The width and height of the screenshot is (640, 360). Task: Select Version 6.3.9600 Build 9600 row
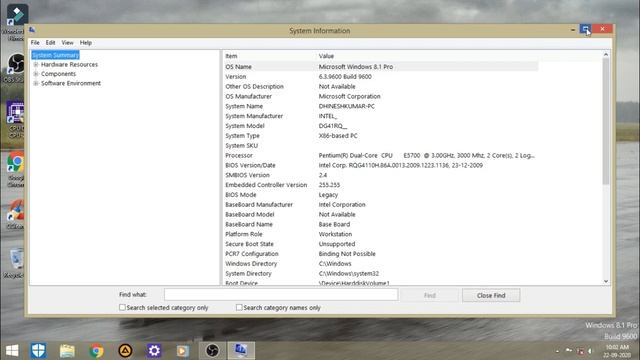[x=381, y=77]
